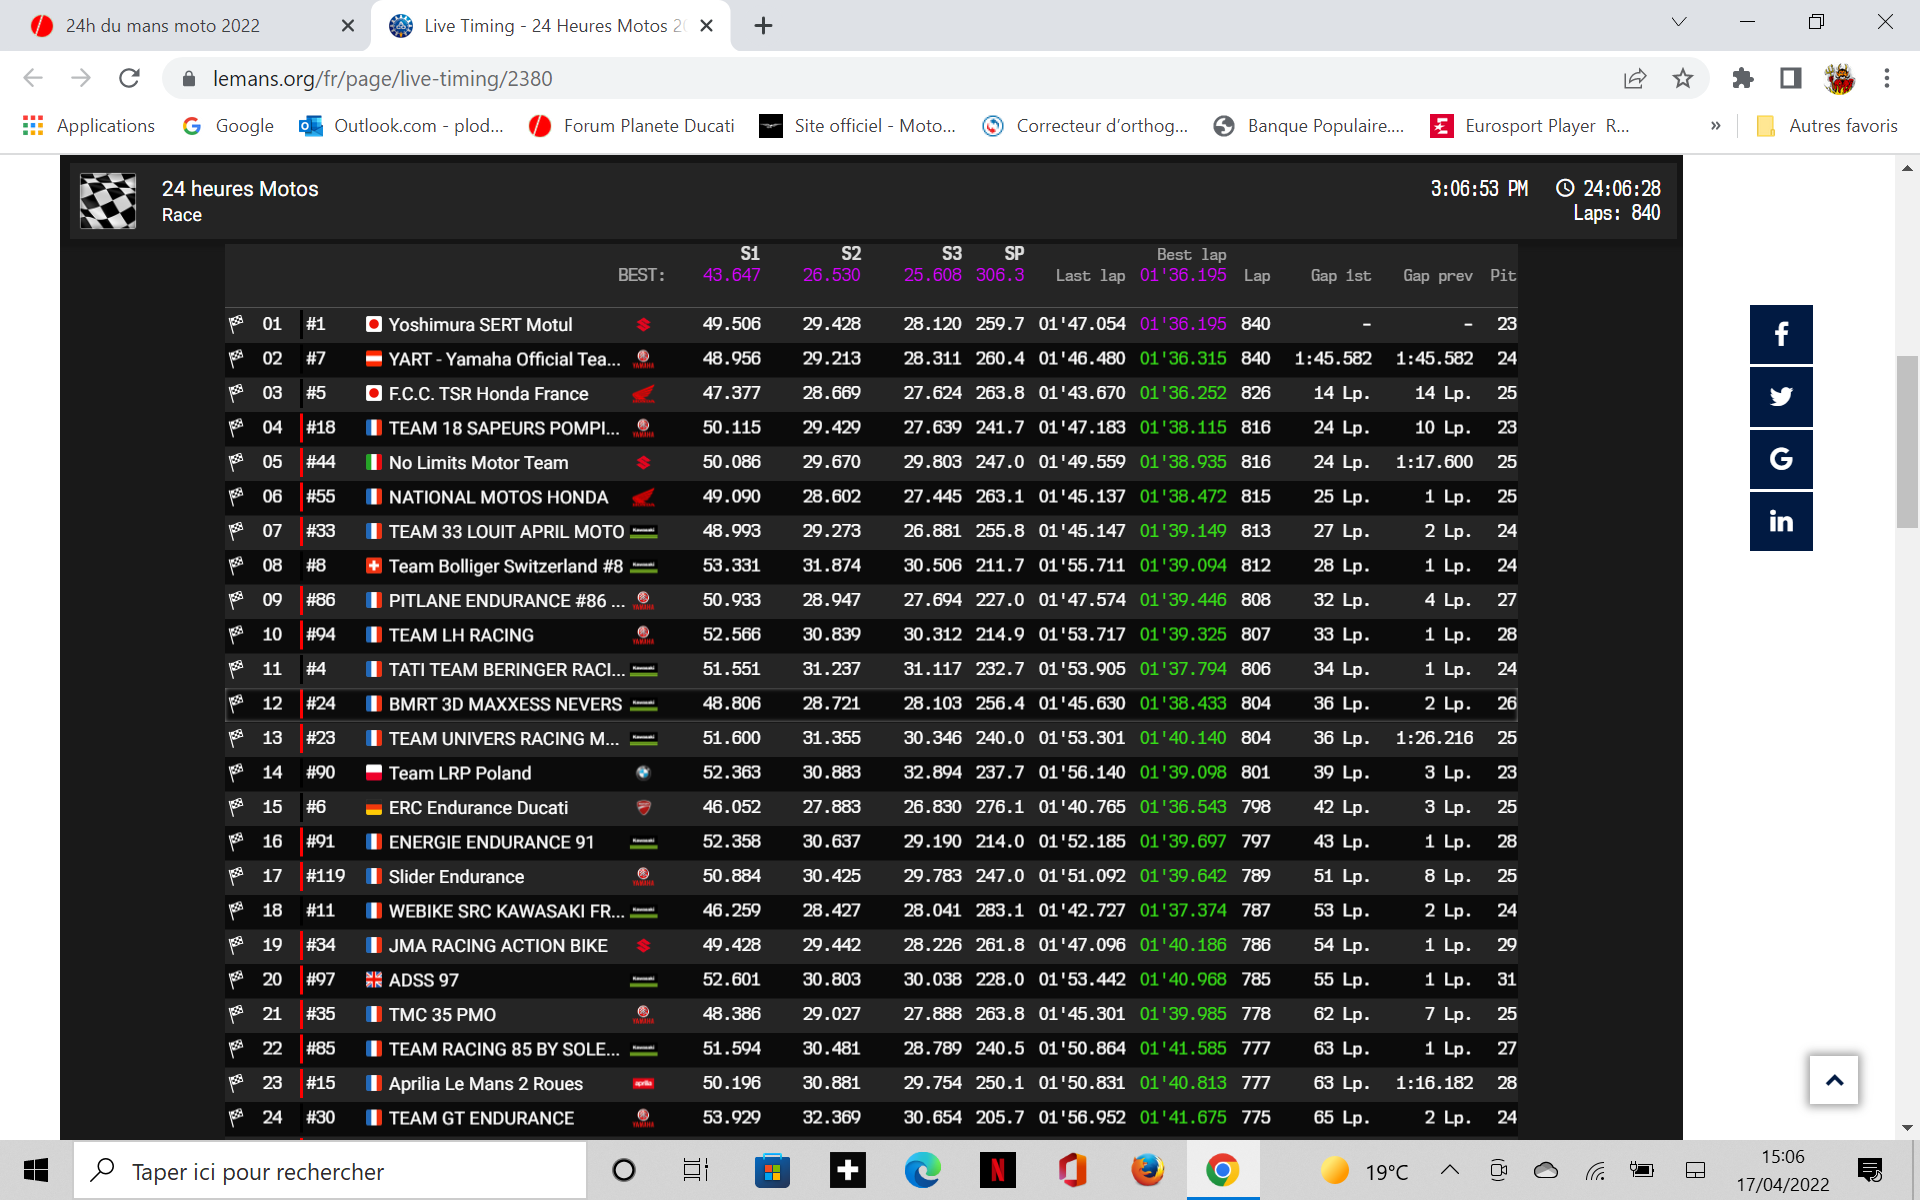
Task: Open the share page icon in address bar
Action: tap(1635, 78)
